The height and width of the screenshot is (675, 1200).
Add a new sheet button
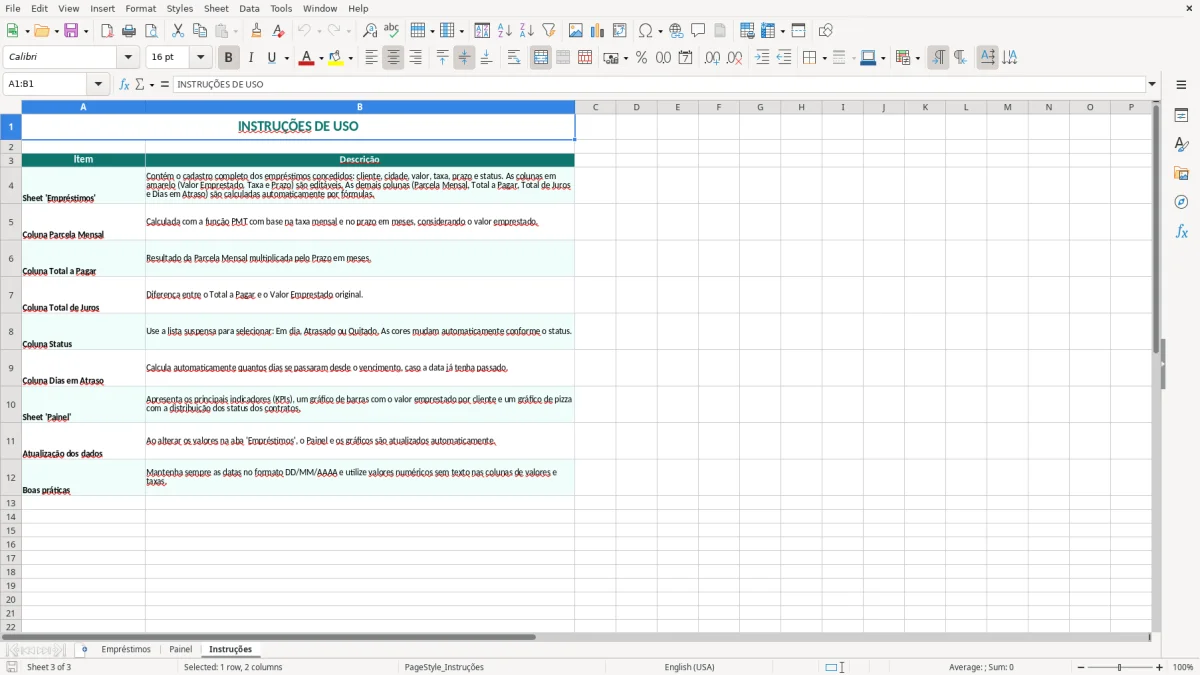point(84,650)
